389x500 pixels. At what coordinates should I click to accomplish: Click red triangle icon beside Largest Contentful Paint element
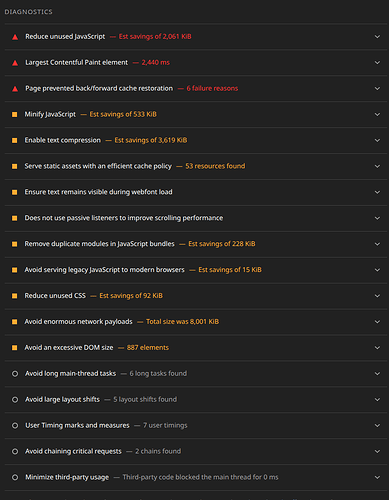[15, 63]
